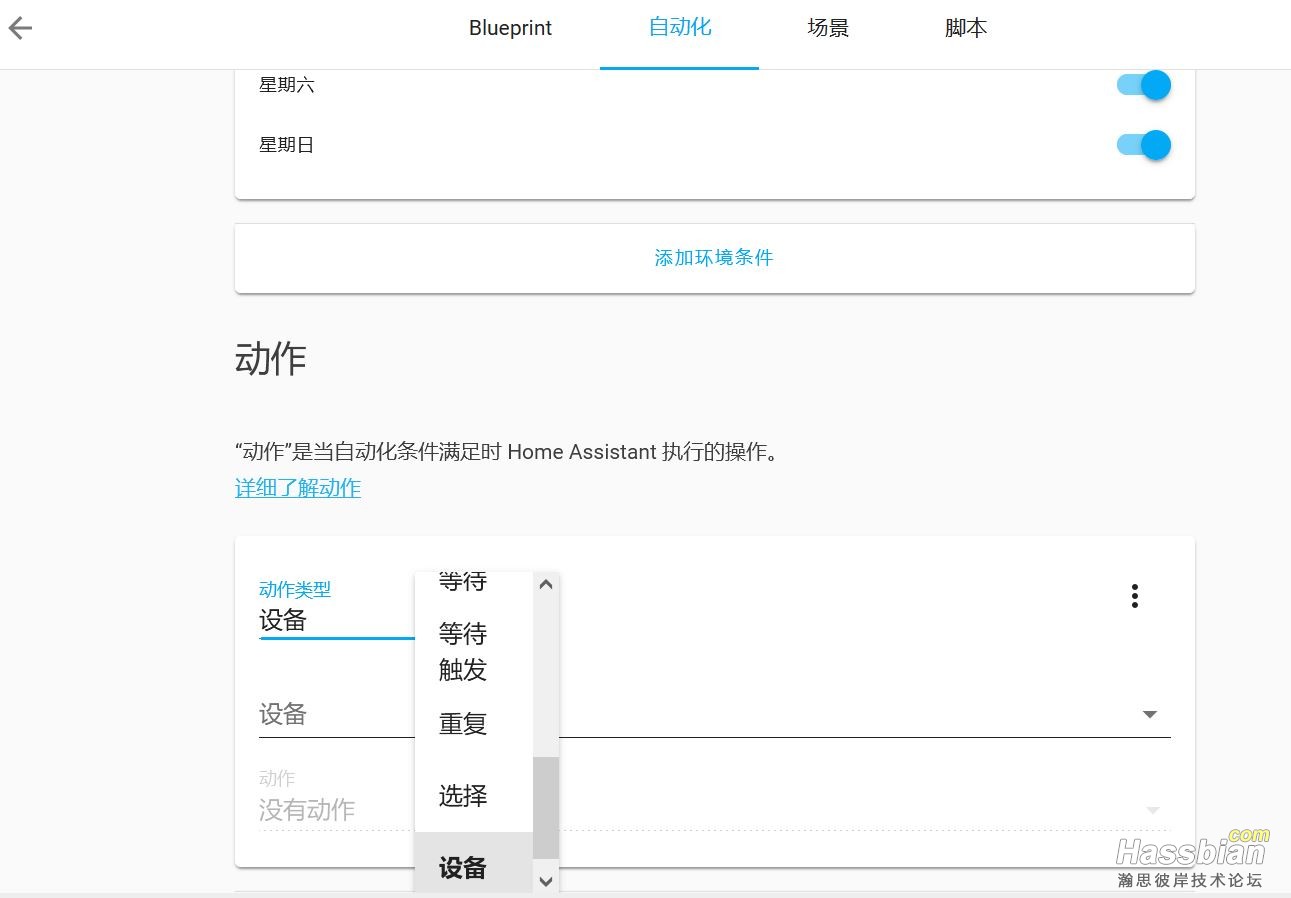
Task: Click the 设备 device input field
Action: (x=714, y=715)
